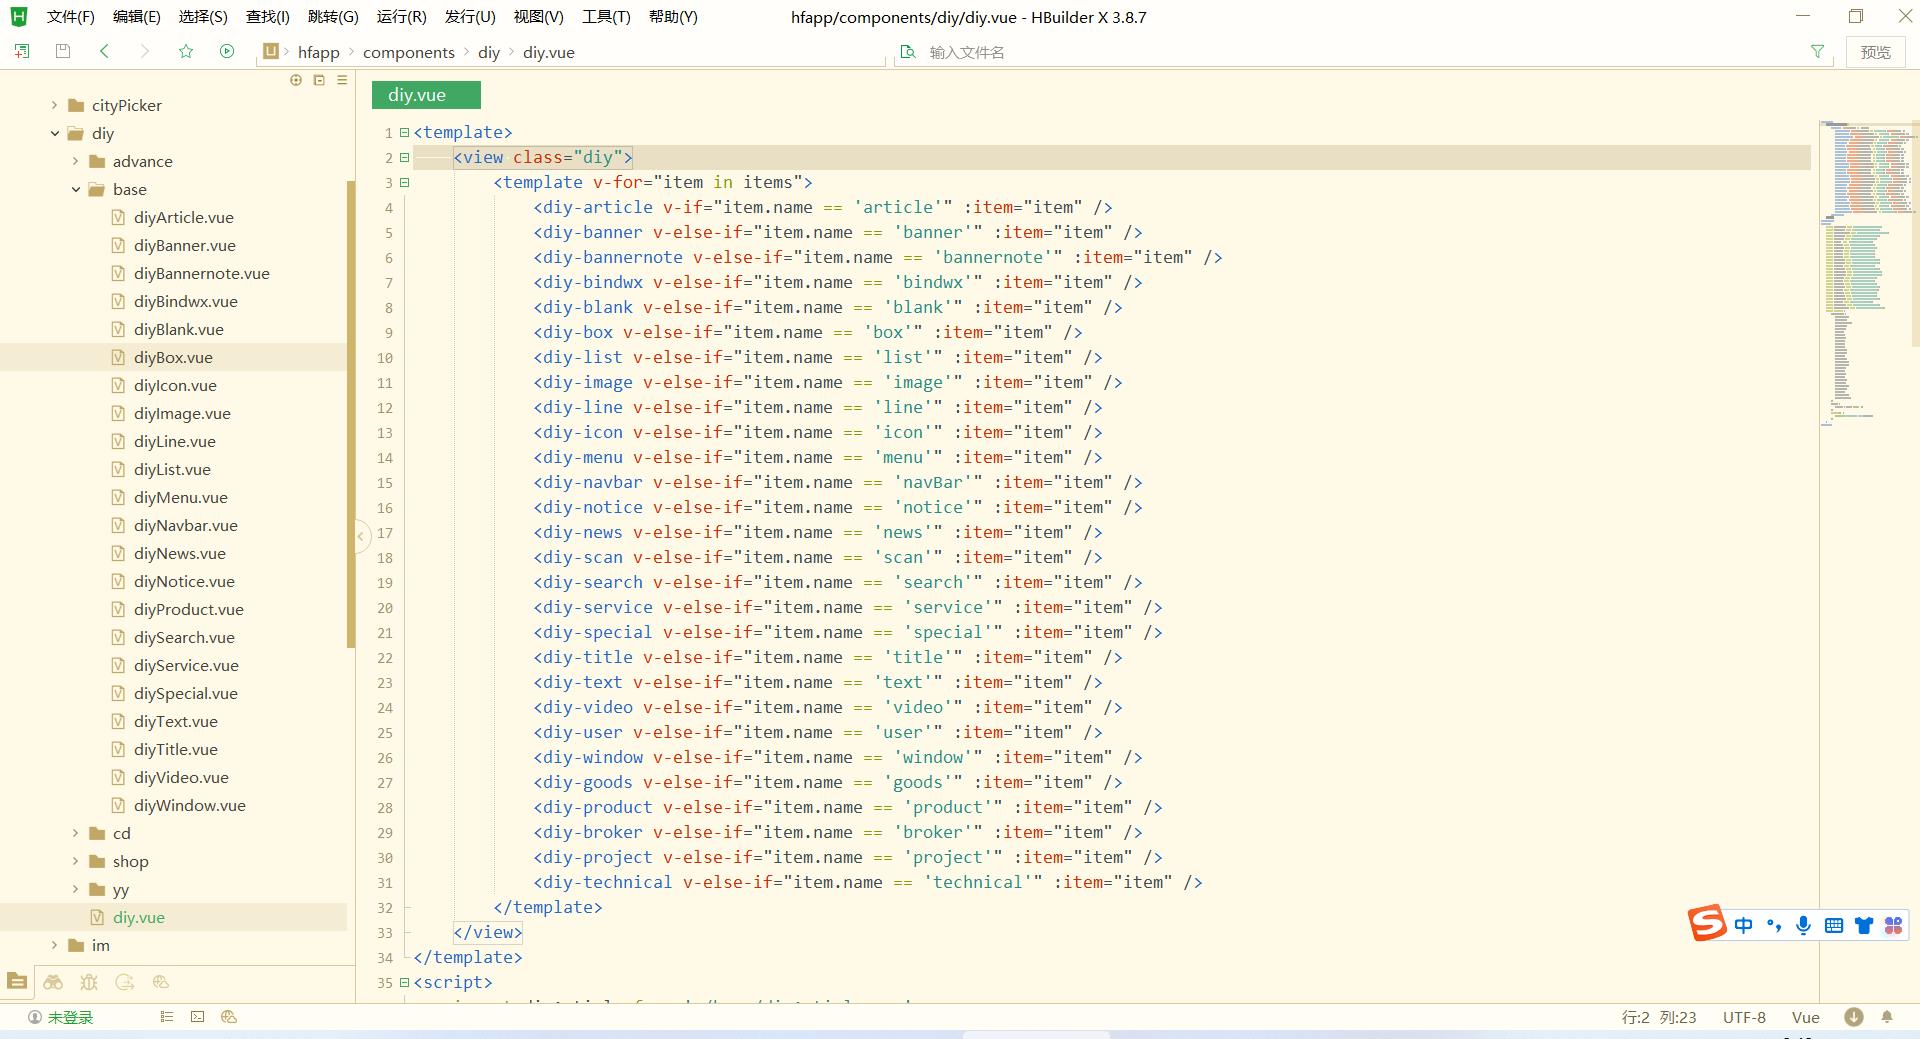
Task: Open the Sogou skin shirt icon
Action: (x=1864, y=925)
